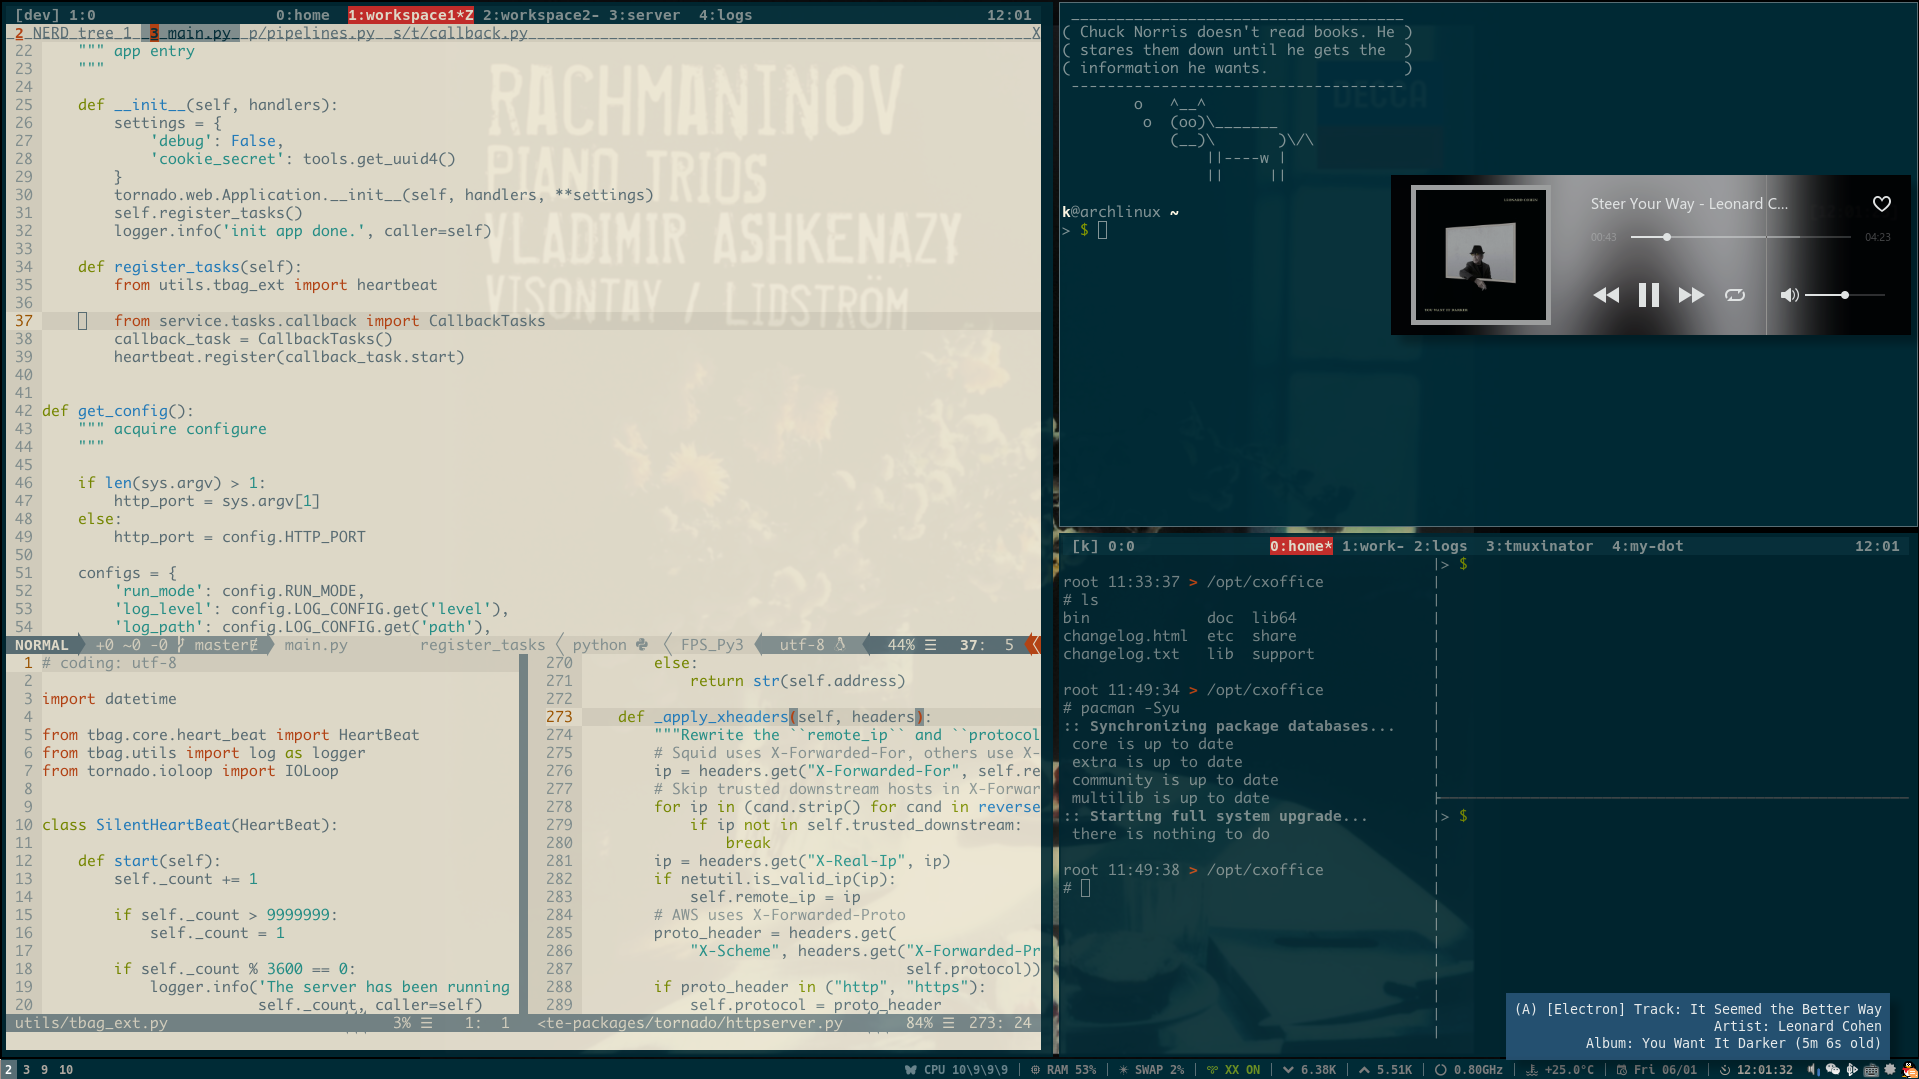Image resolution: width=1919 pixels, height=1079 pixels.
Task: Switch to workspace 2 in bar
Action: click(x=9, y=1069)
